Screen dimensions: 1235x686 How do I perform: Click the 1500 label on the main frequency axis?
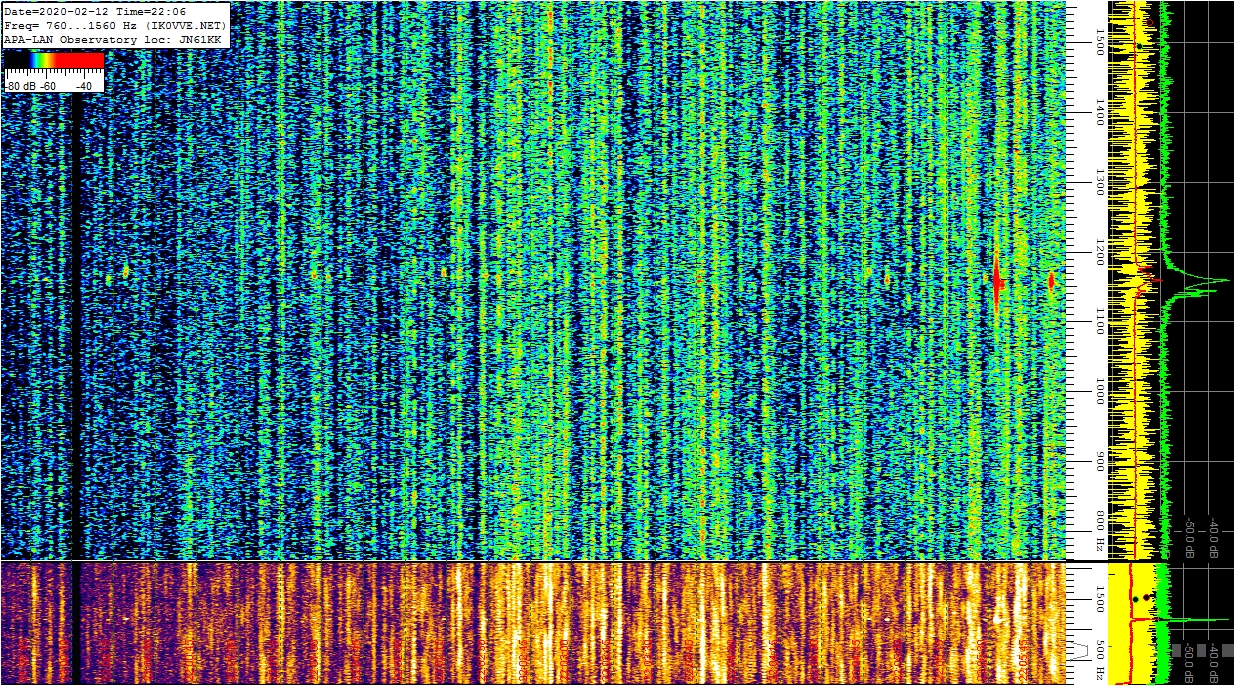pyautogui.click(x=1099, y=43)
